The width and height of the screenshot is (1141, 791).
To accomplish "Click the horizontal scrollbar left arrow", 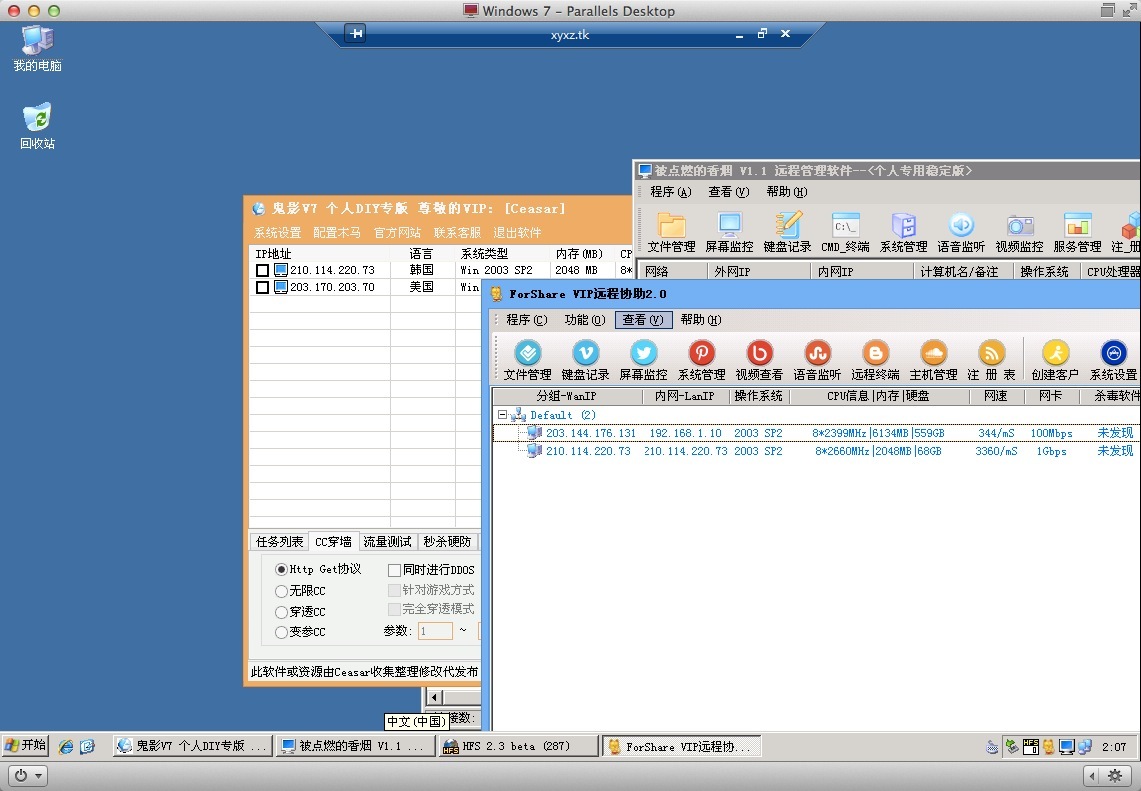I will click(434, 697).
